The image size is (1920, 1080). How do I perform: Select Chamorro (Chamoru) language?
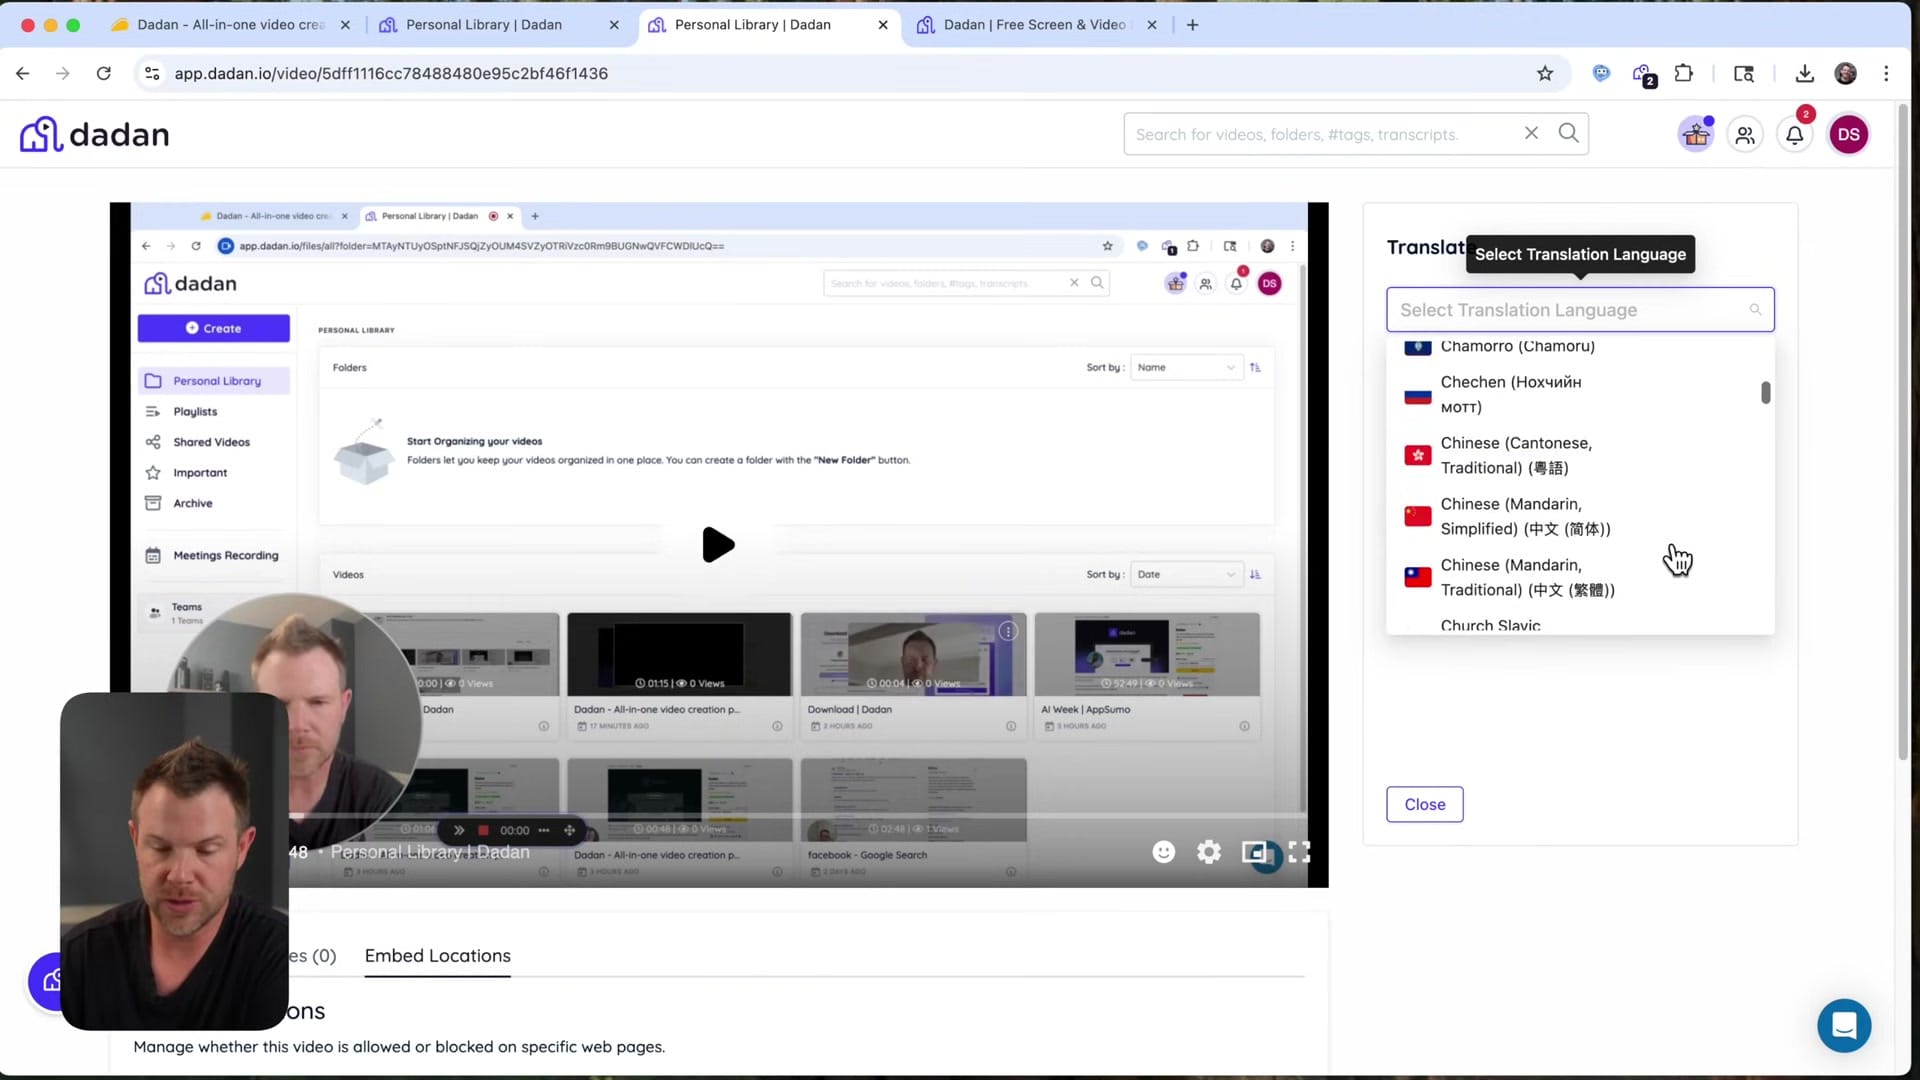point(1580,346)
